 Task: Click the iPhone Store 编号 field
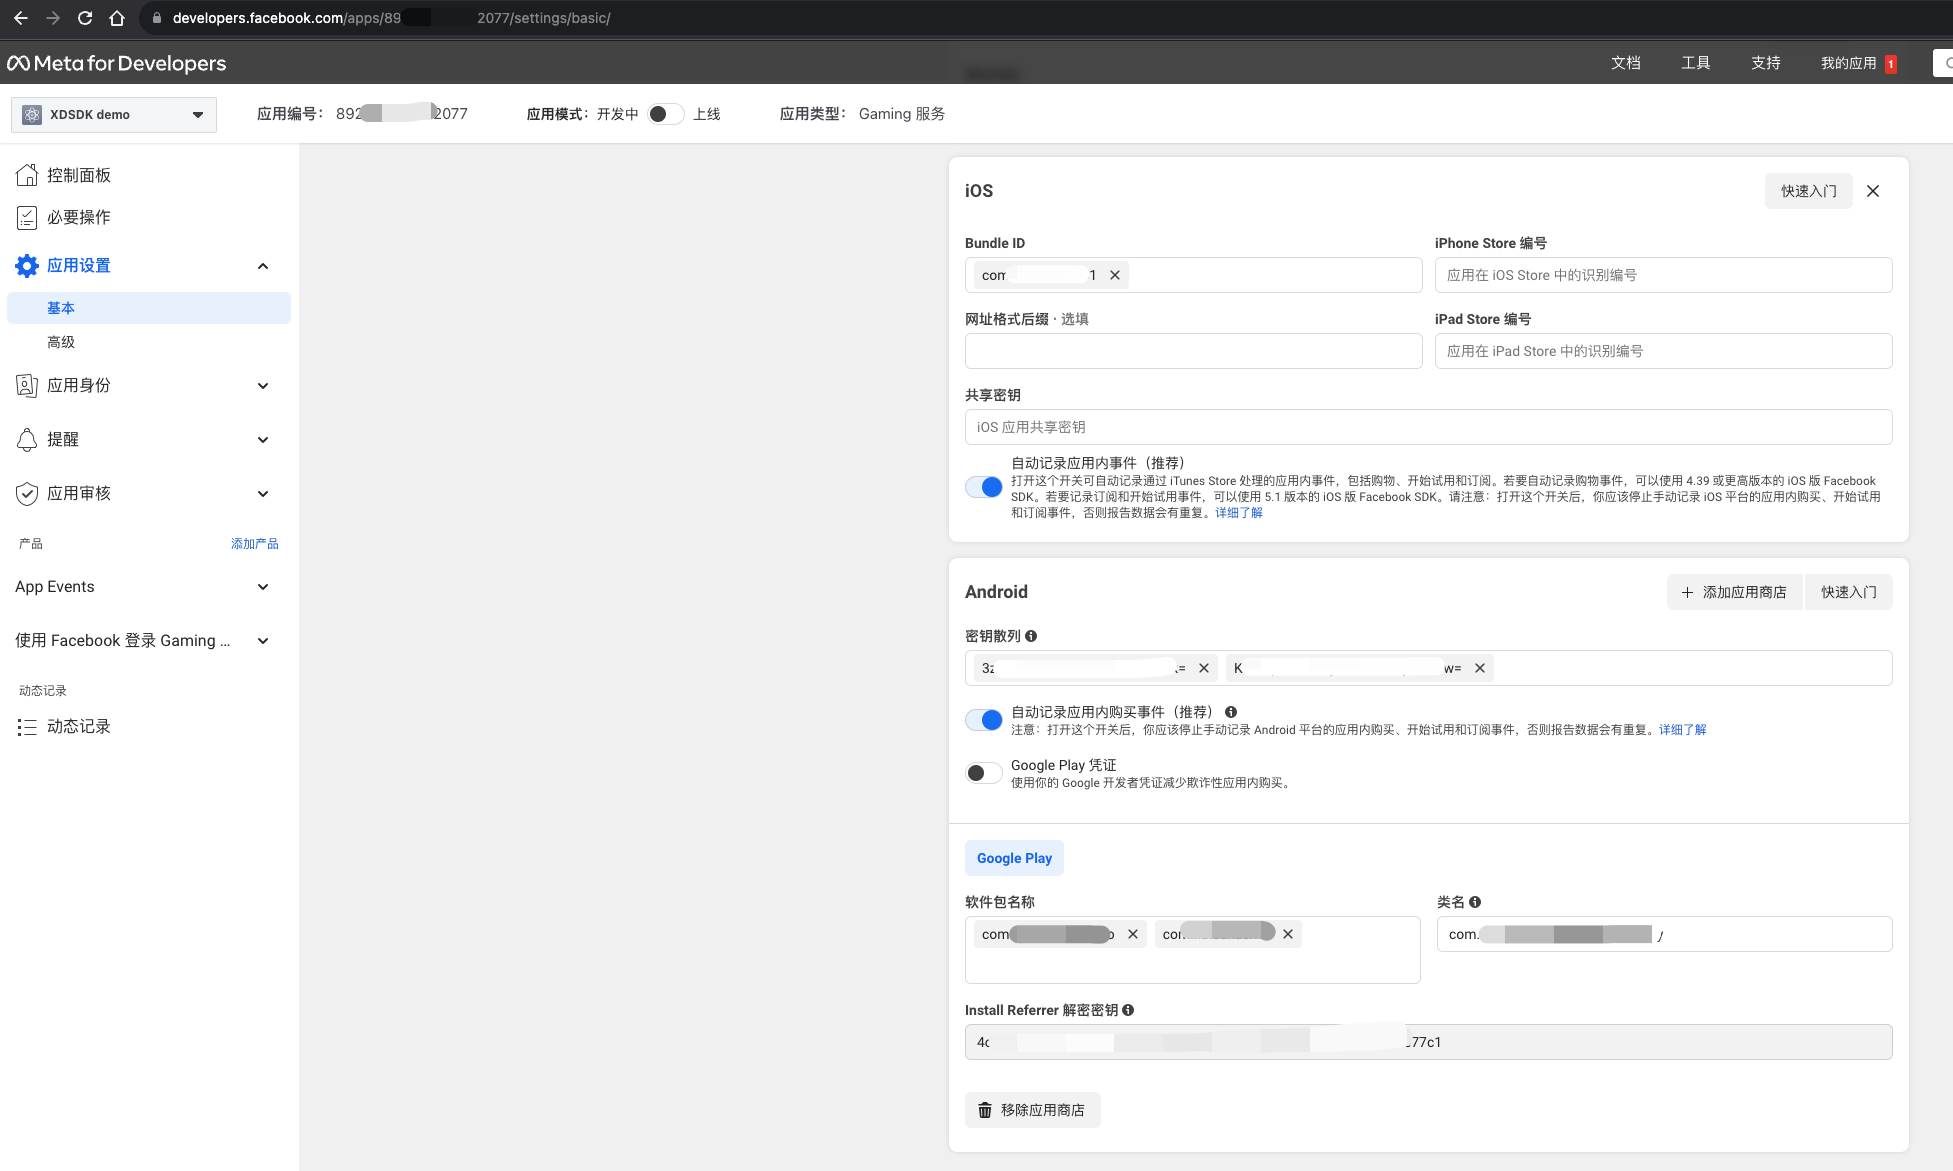pyautogui.click(x=1663, y=275)
